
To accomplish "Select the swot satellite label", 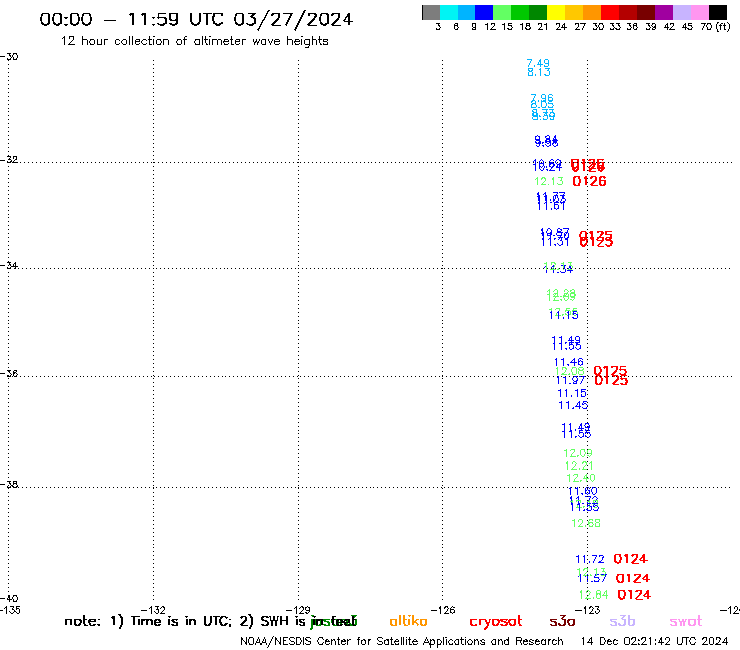I will pos(686,621).
